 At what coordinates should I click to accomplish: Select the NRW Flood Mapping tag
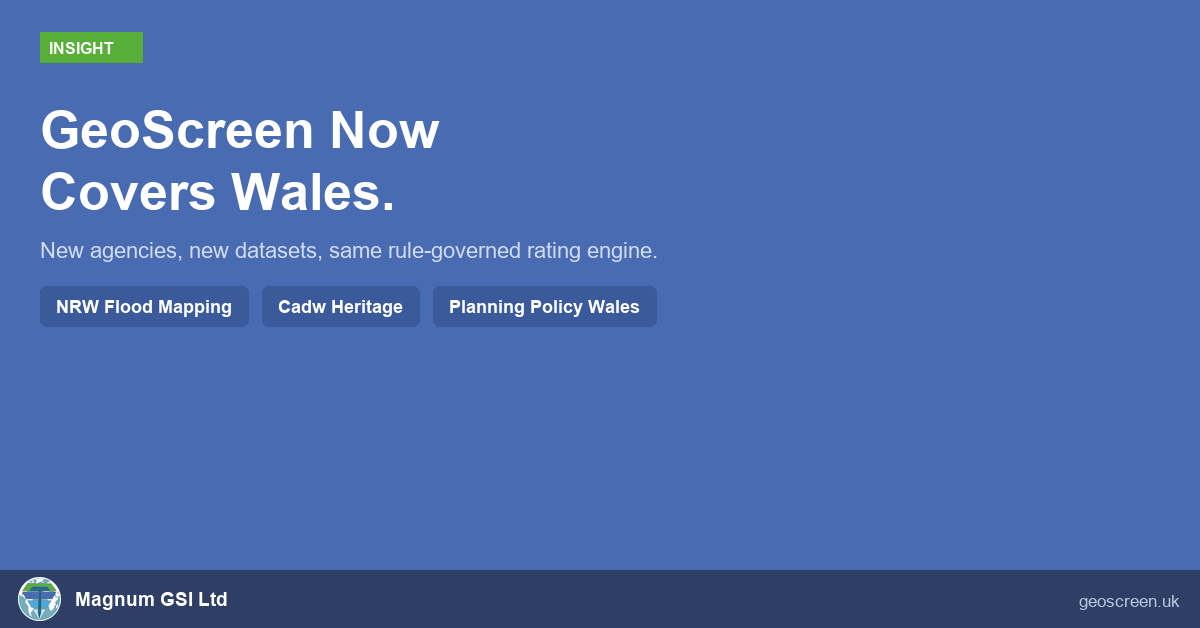(x=144, y=307)
